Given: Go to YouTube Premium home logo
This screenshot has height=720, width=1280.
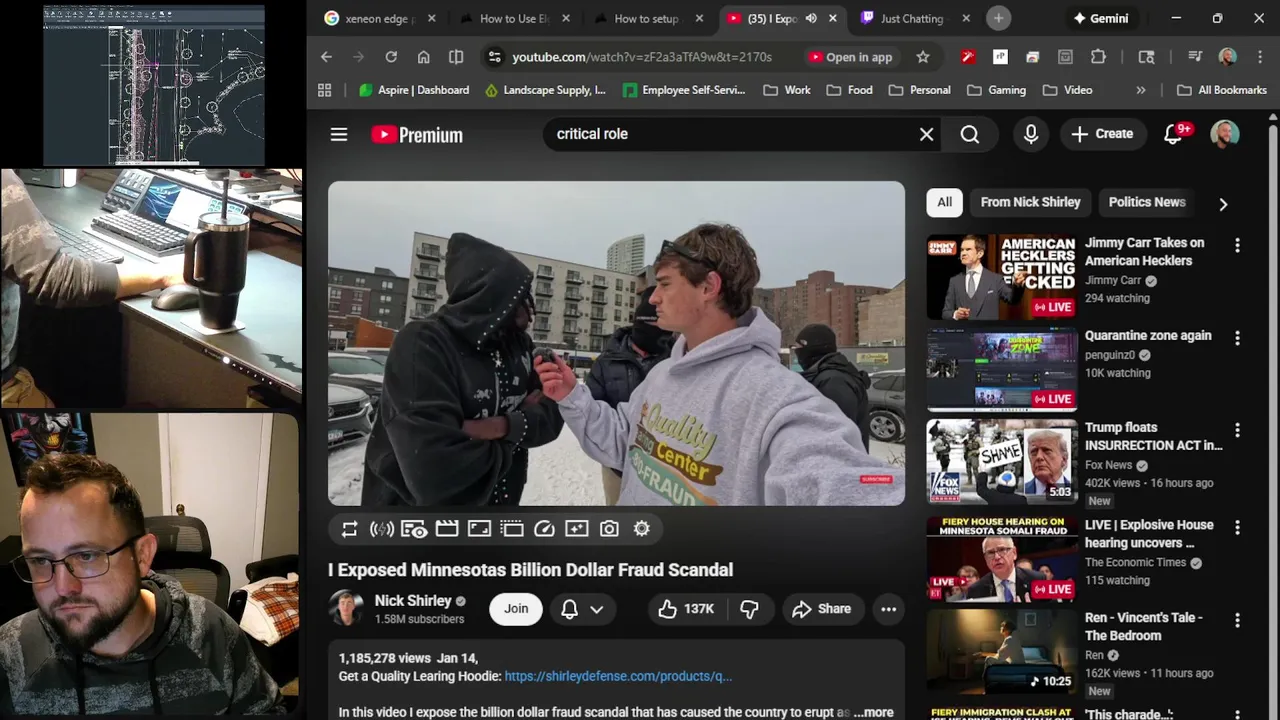Looking at the screenshot, I should tap(417, 134).
